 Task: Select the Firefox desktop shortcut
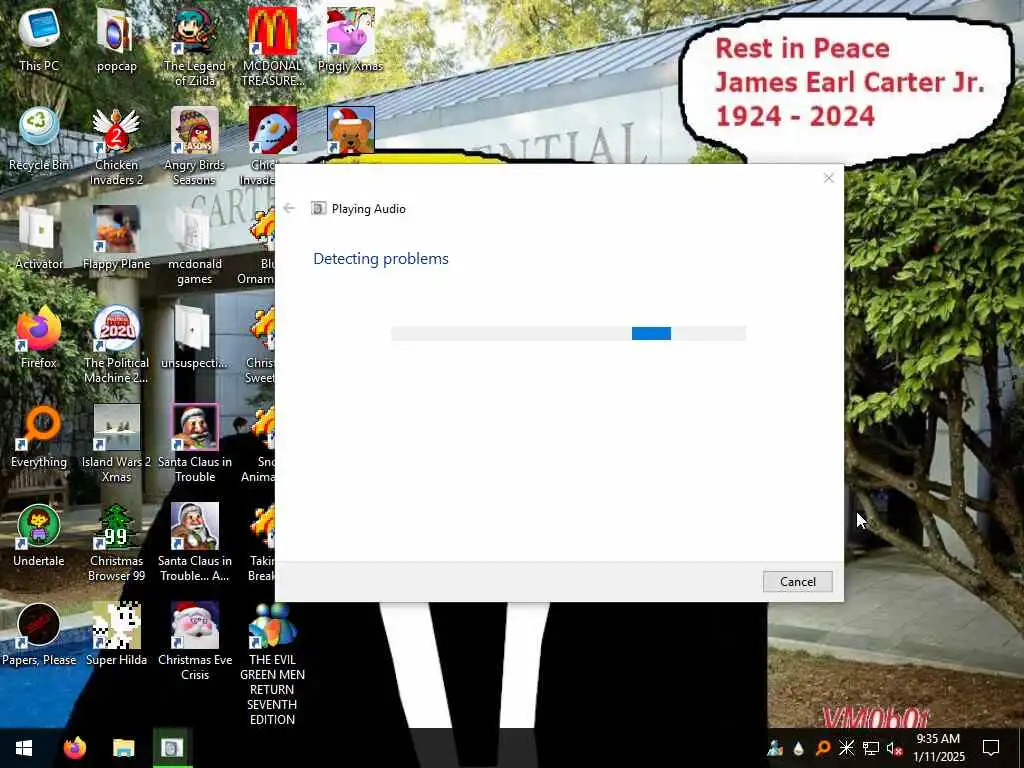(x=39, y=337)
